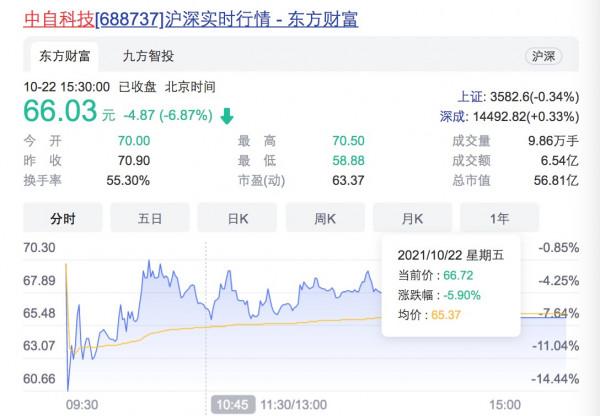Click the -11.04% percent axis label

click(x=556, y=346)
